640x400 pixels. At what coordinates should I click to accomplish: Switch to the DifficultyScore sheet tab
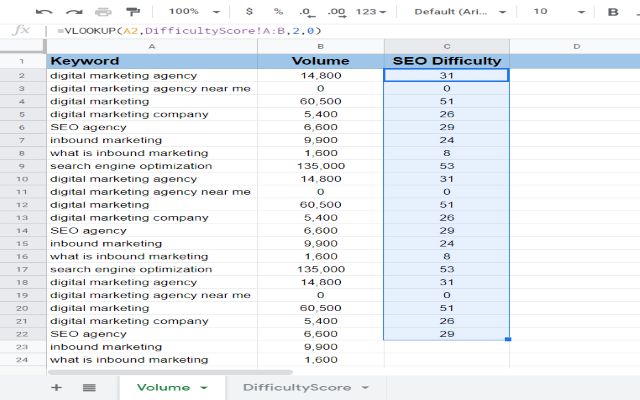point(304,387)
